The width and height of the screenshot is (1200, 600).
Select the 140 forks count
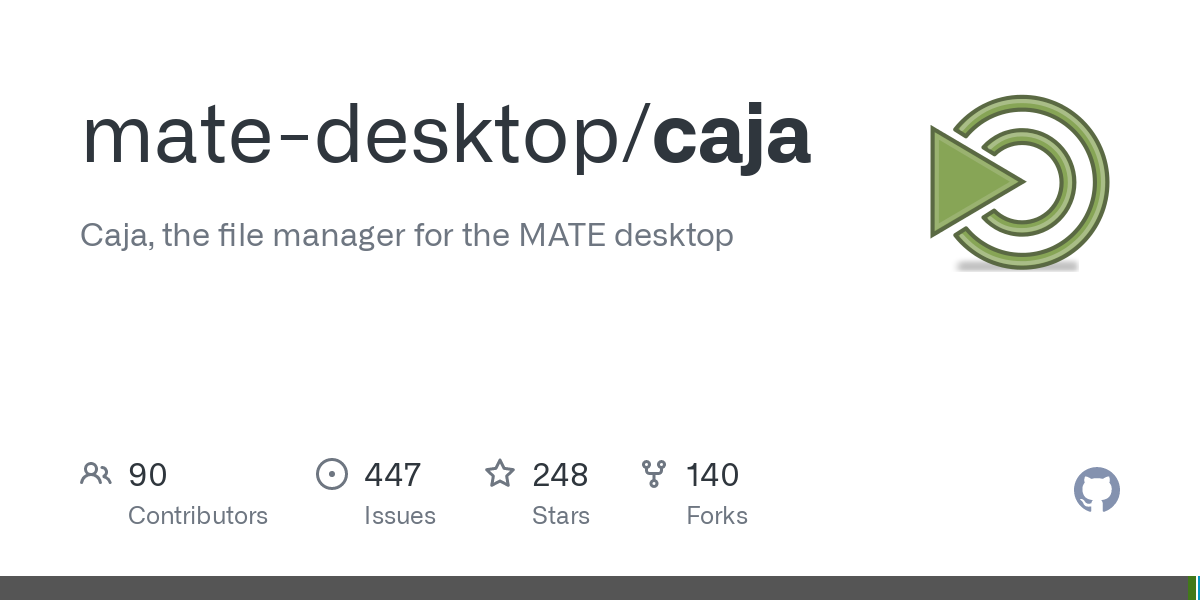pyautogui.click(x=712, y=475)
